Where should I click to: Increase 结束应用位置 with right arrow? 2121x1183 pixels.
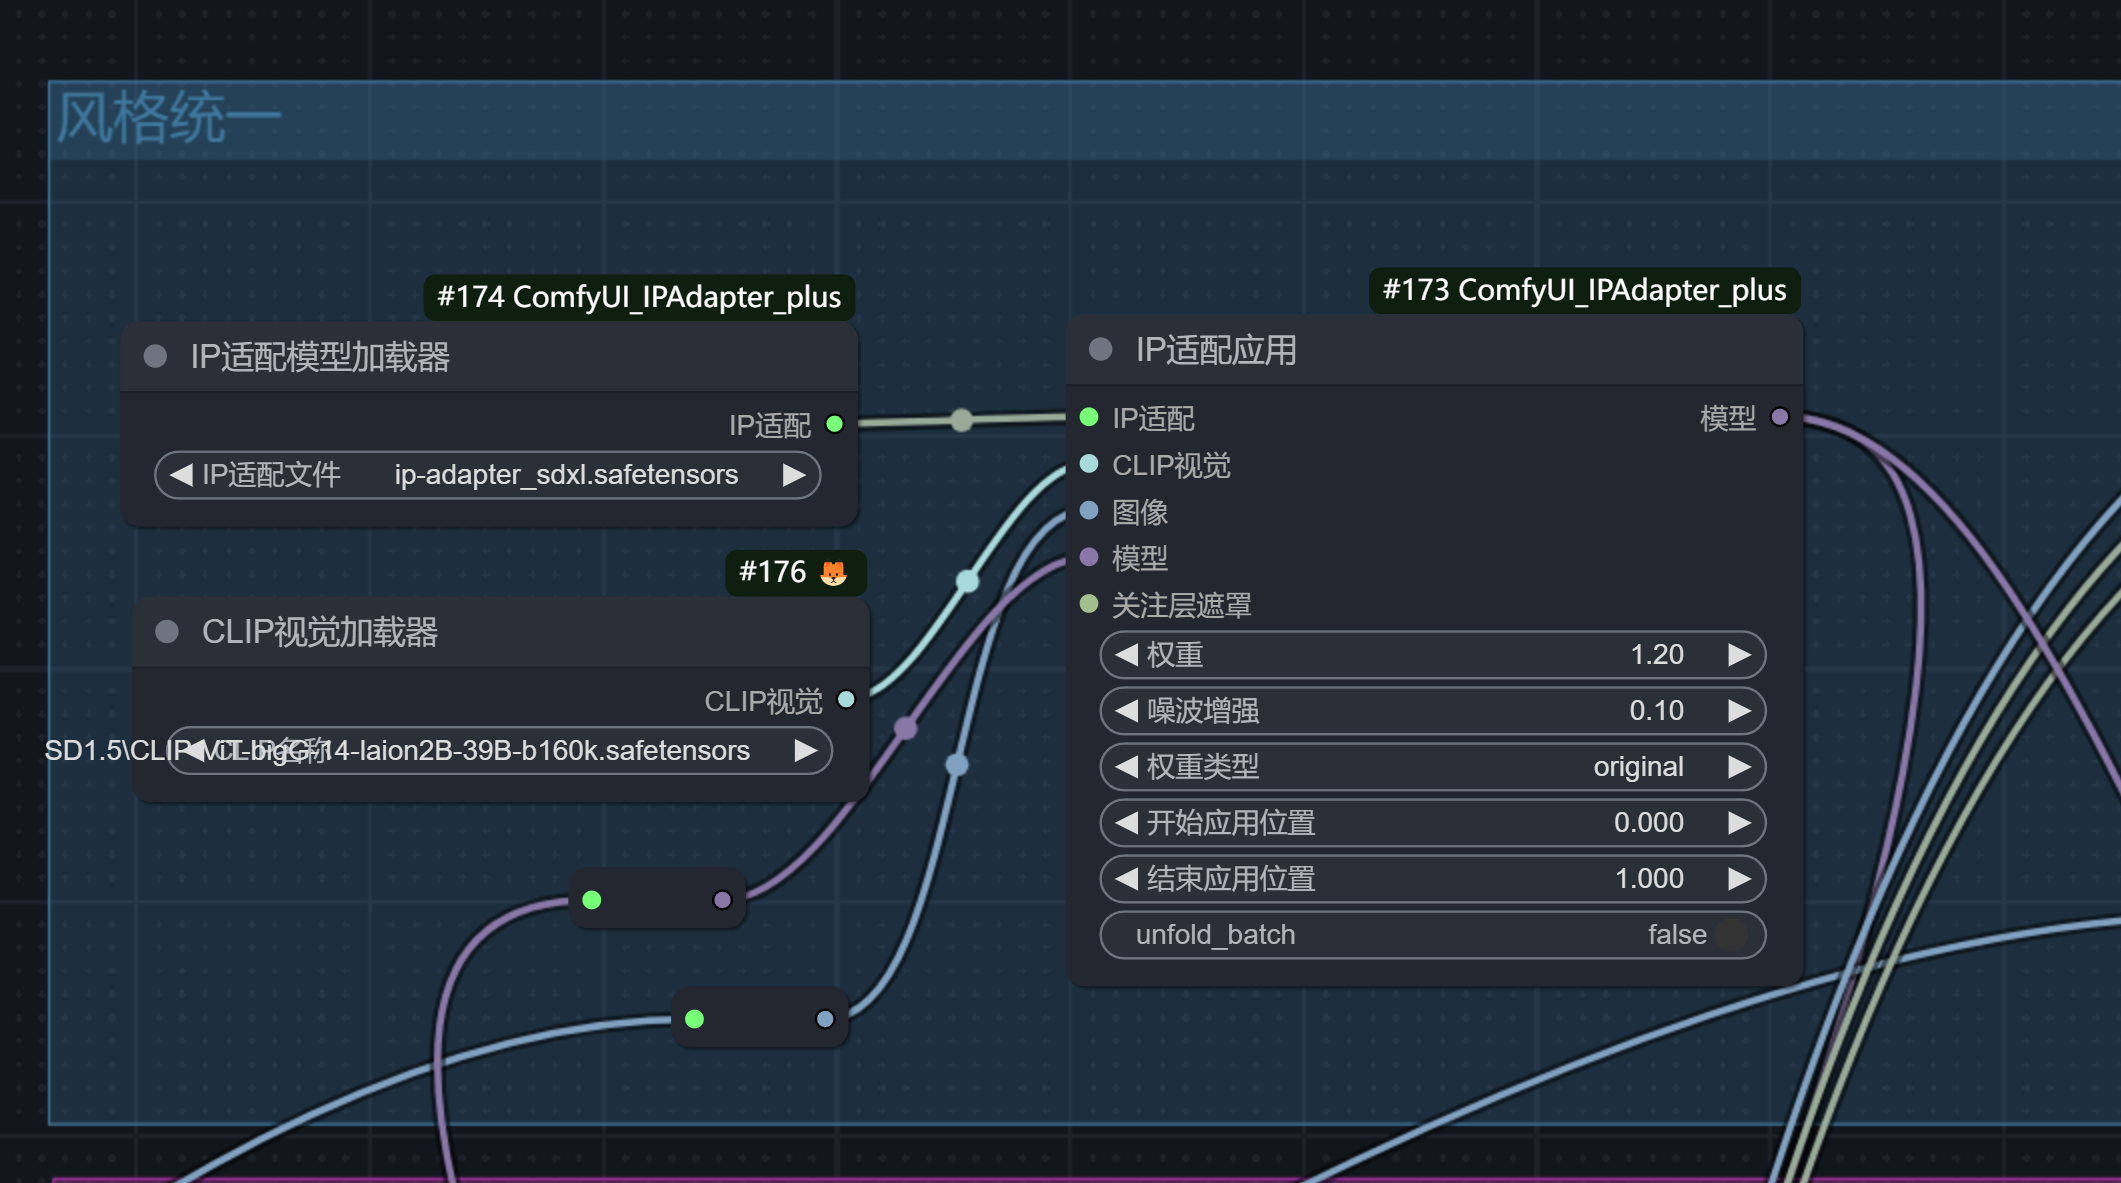(x=1739, y=878)
